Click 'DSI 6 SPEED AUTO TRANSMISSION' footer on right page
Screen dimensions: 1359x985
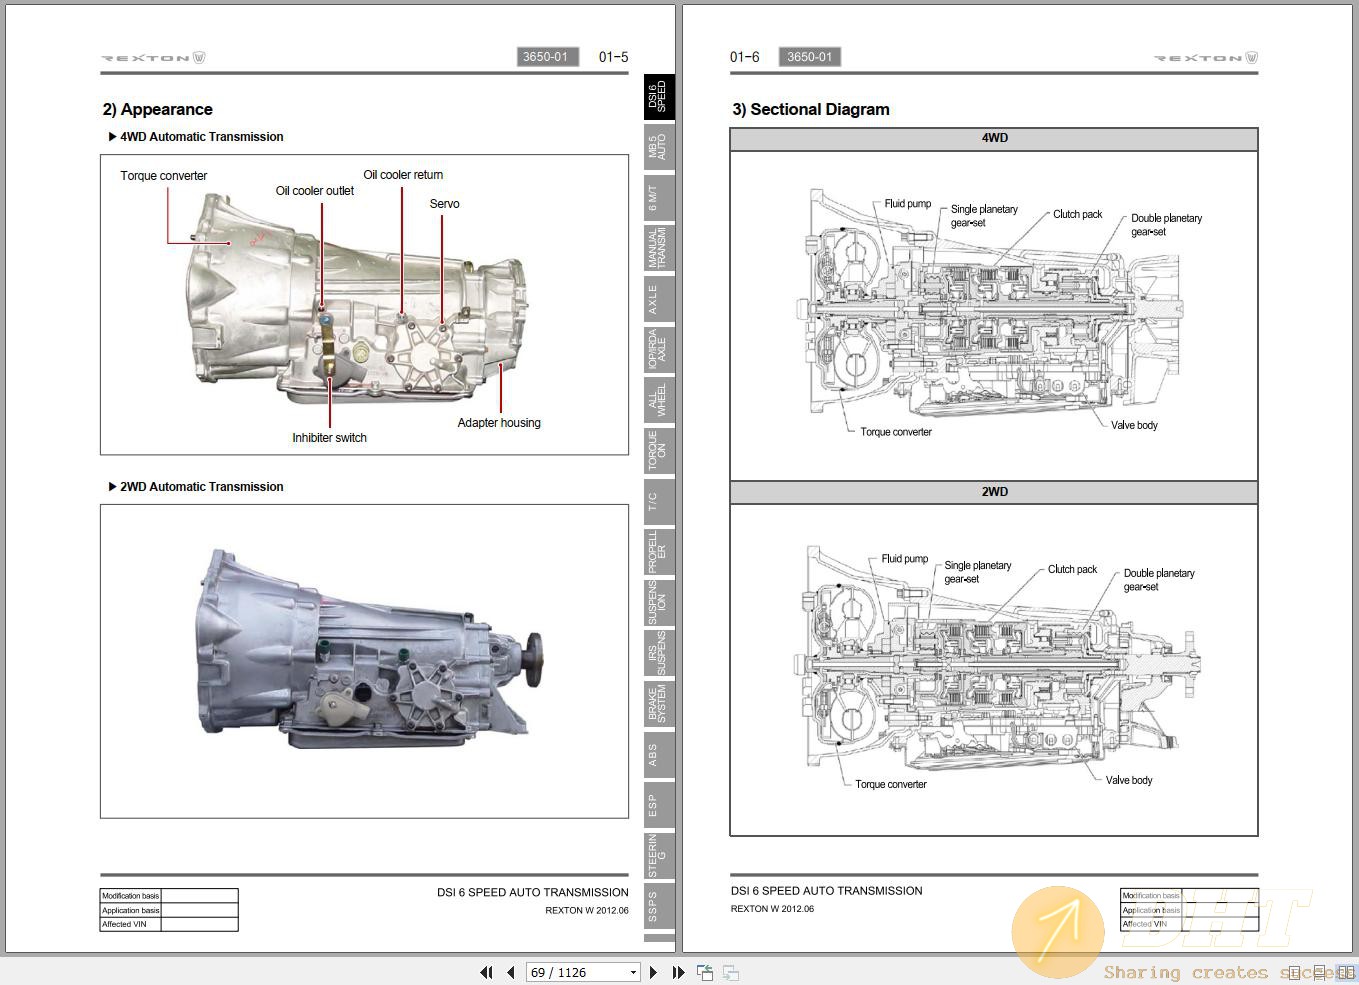tap(827, 890)
